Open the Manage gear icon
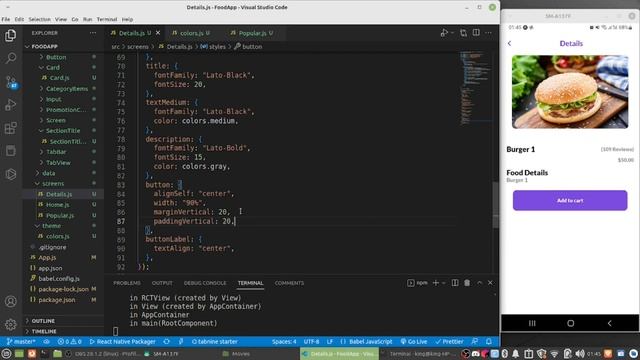Image resolution: width=640 pixels, height=360 pixels. click(11, 324)
